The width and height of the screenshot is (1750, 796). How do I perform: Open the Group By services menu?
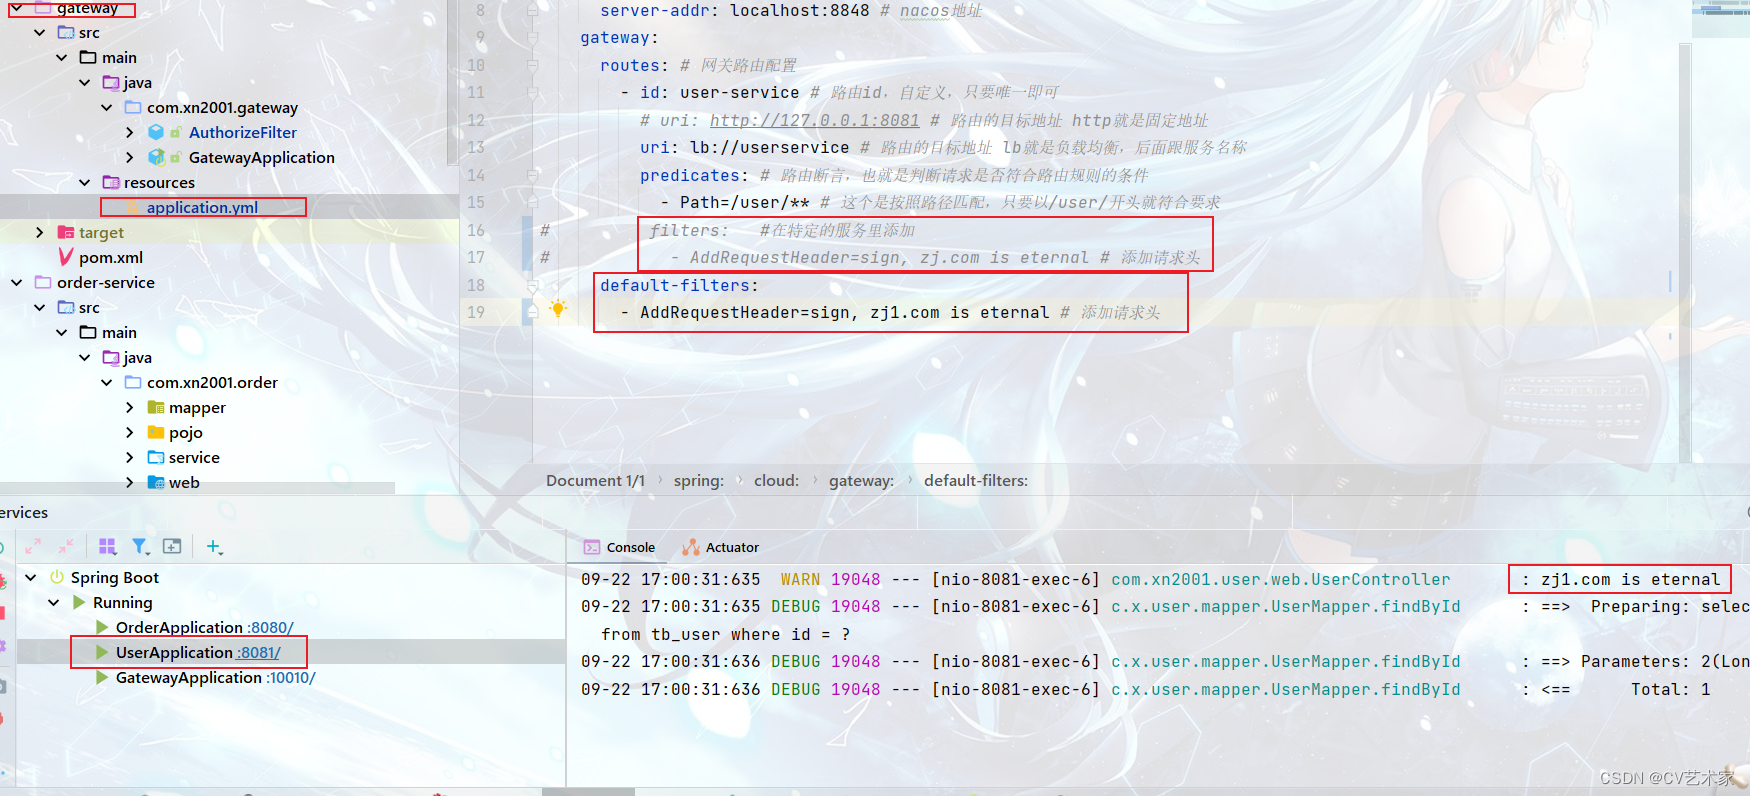pyautogui.click(x=107, y=546)
